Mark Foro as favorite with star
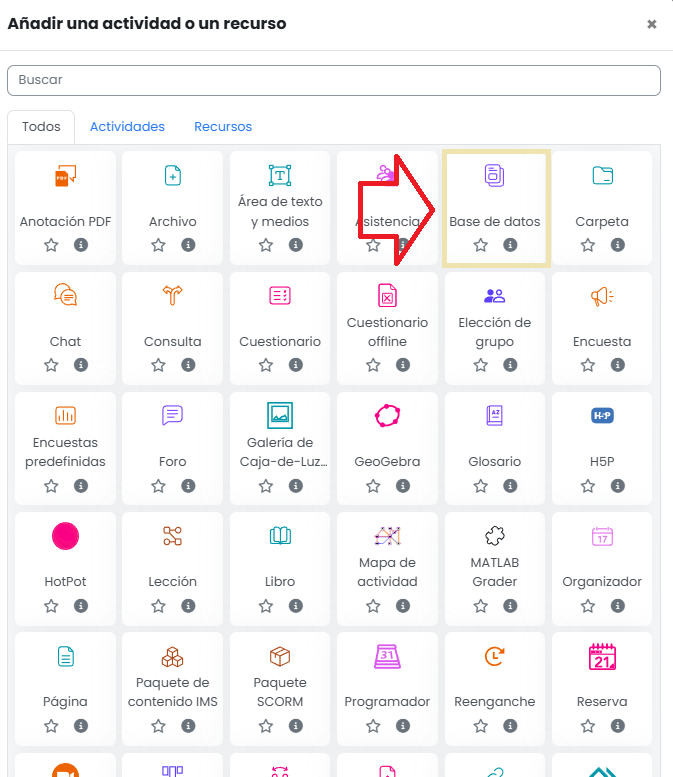Viewport: 673px width, 777px height. click(159, 486)
